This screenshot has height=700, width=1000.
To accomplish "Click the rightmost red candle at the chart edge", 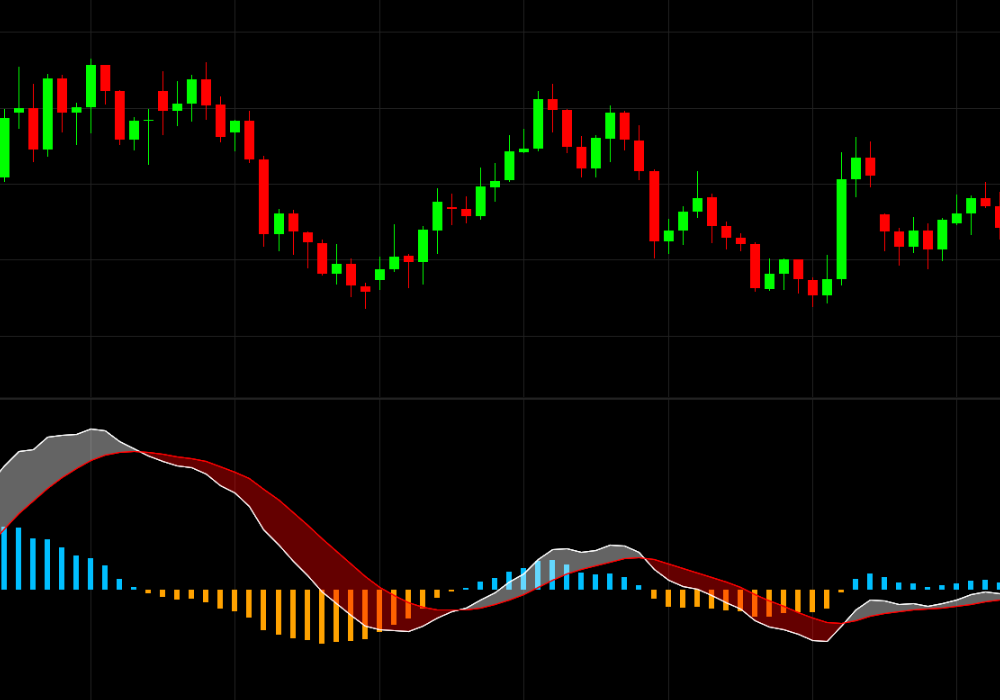I will pyautogui.click(x=997, y=216).
